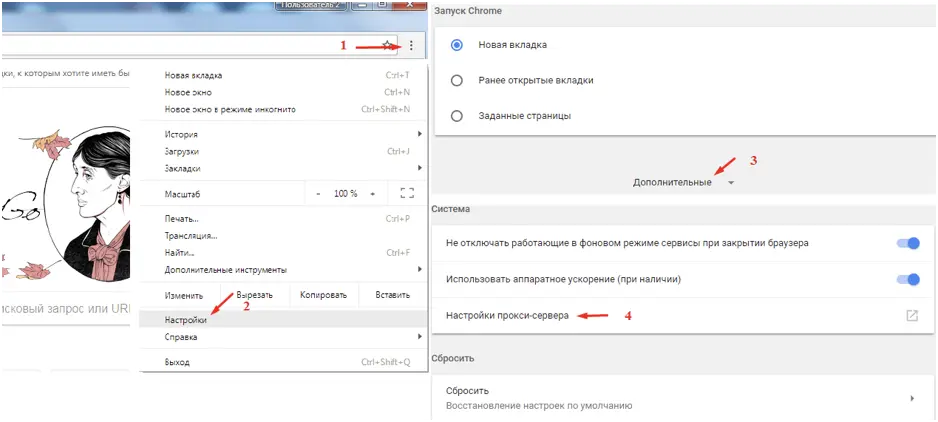The height and width of the screenshot is (422, 938).
Task: Expand Дополнительные advanced settings
Action: point(683,183)
